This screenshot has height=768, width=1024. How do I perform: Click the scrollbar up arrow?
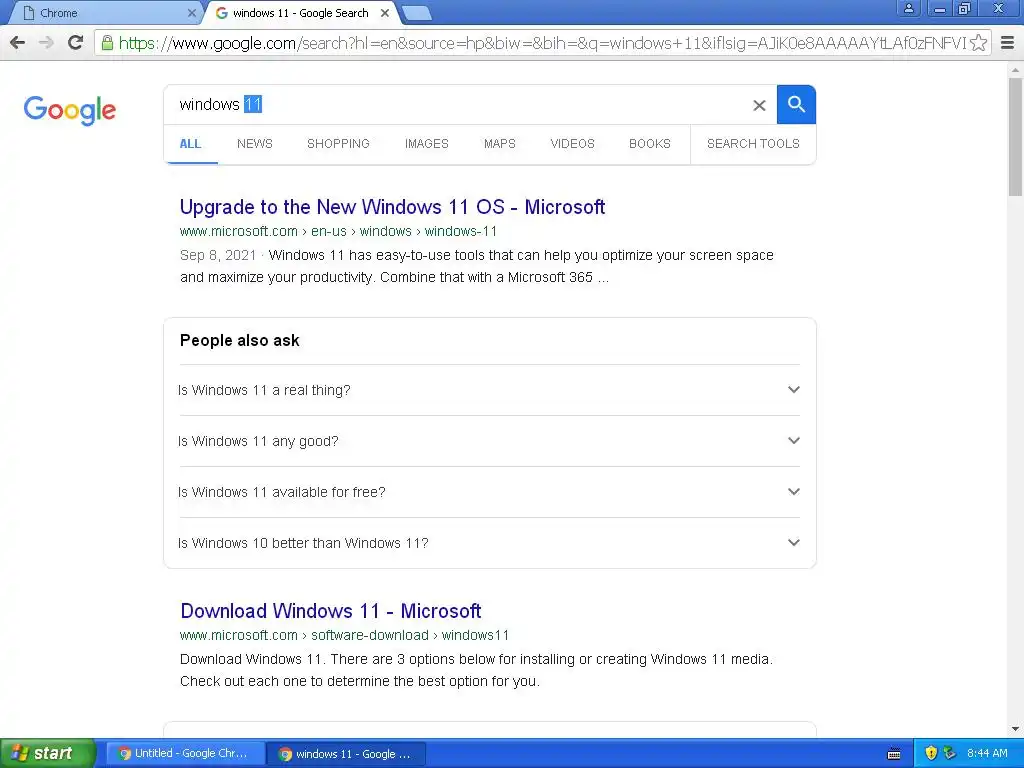1016,69
